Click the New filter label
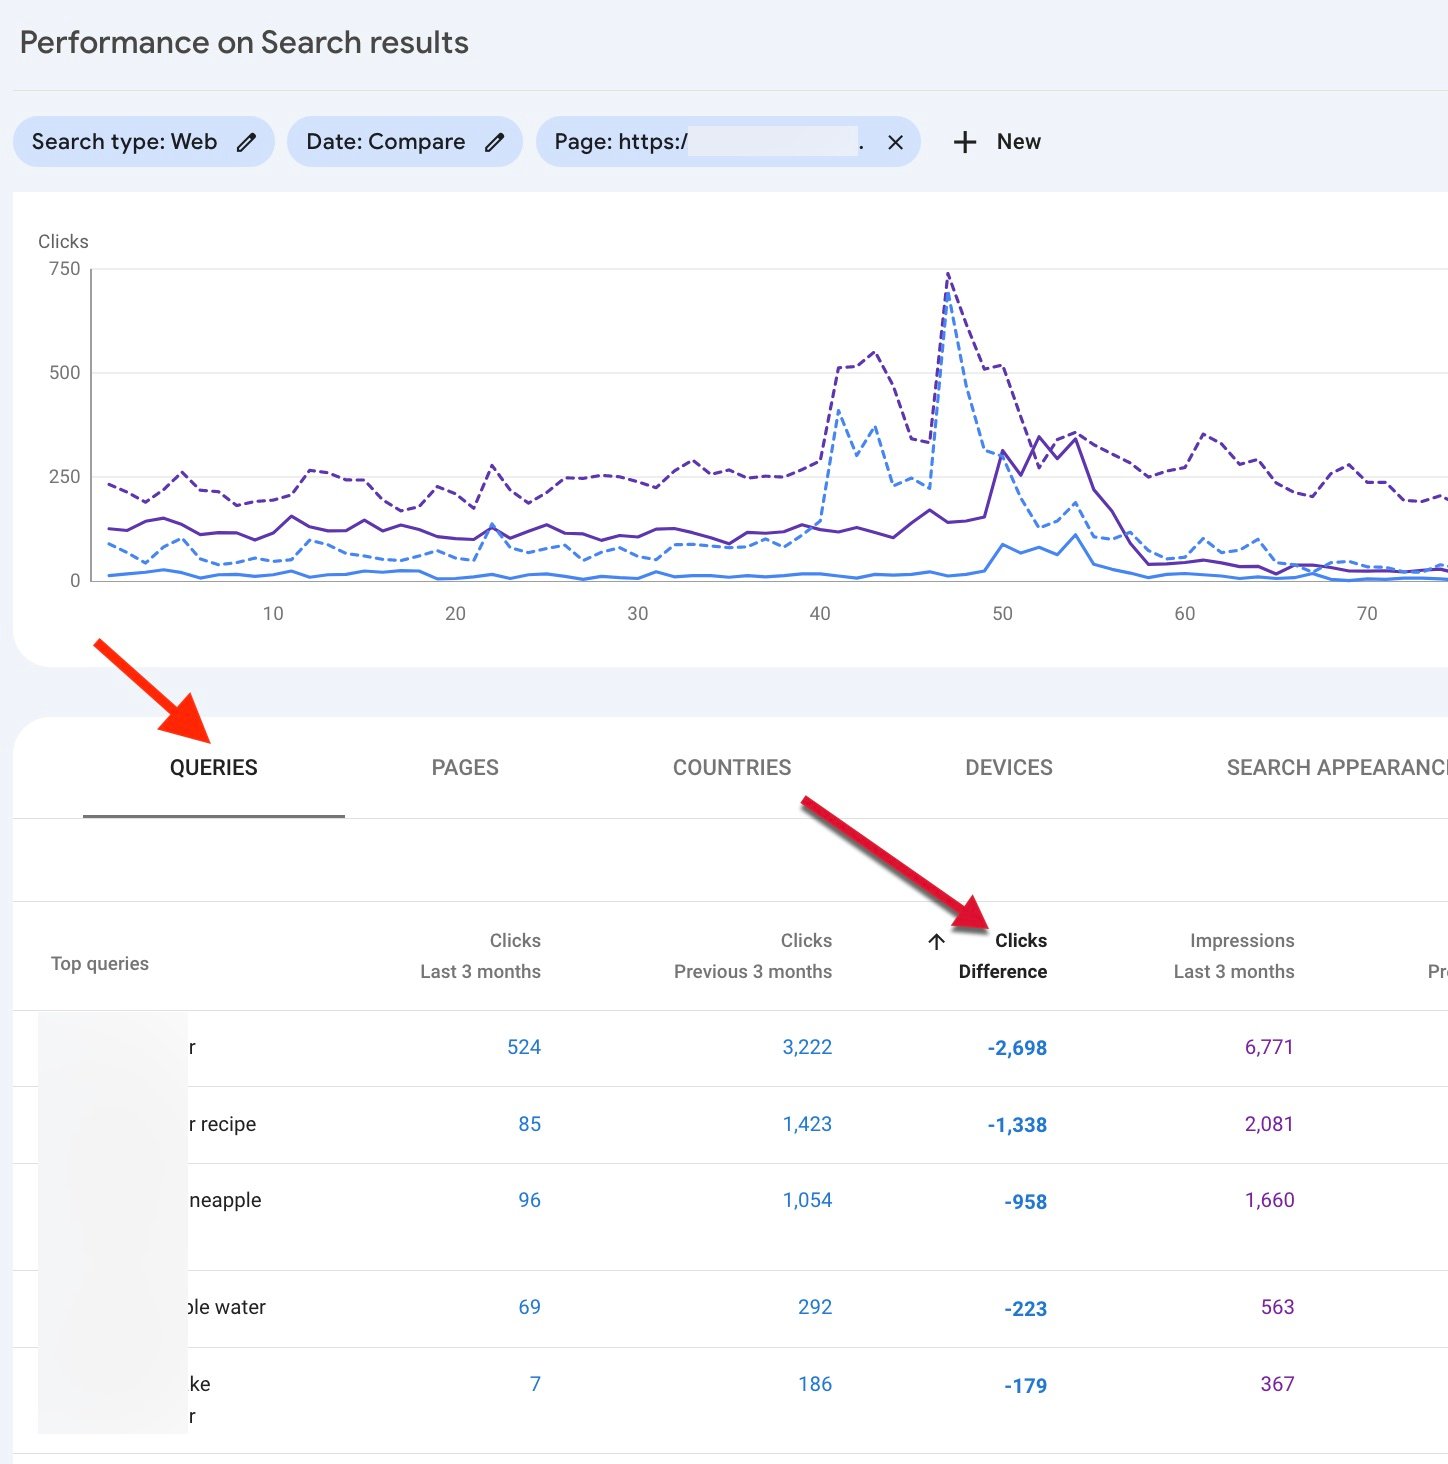1448x1464 pixels. click(1018, 142)
